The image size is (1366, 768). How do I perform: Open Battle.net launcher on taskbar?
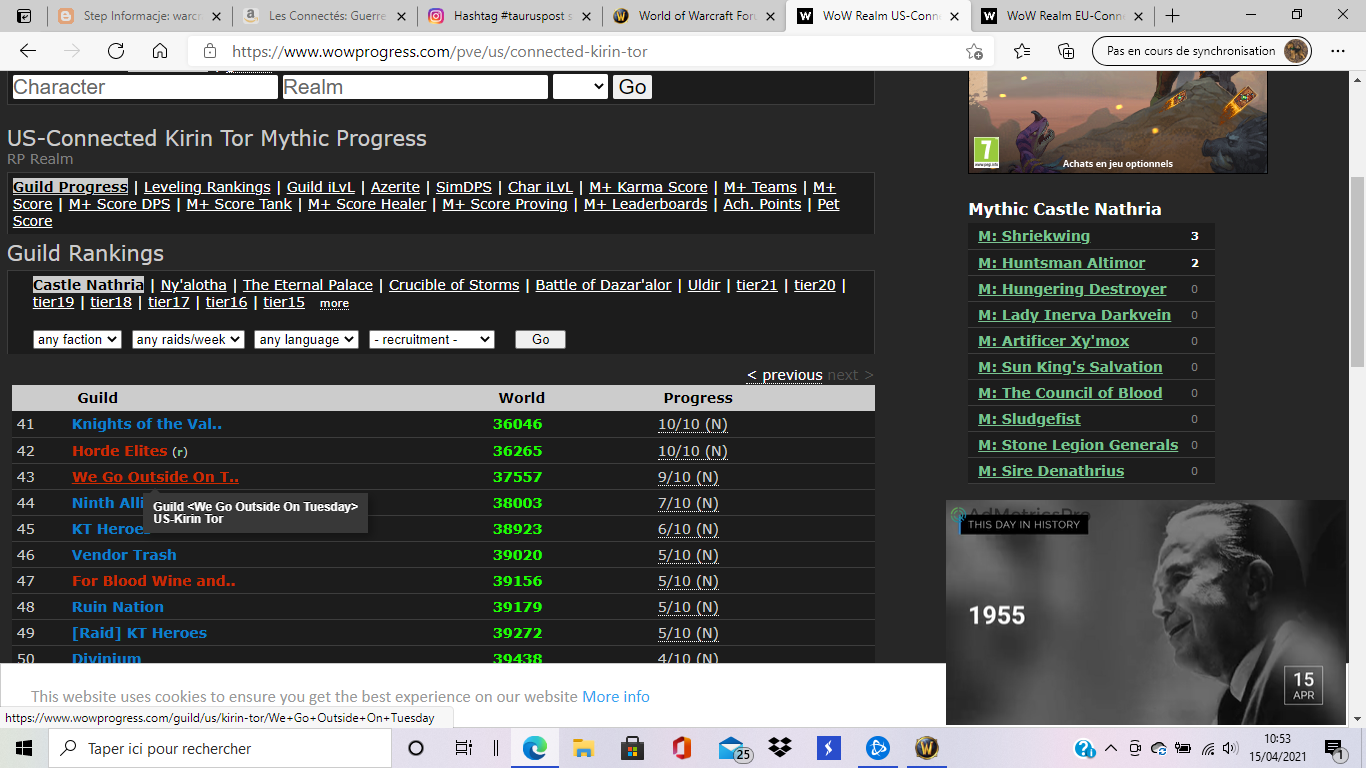(x=878, y=748)
